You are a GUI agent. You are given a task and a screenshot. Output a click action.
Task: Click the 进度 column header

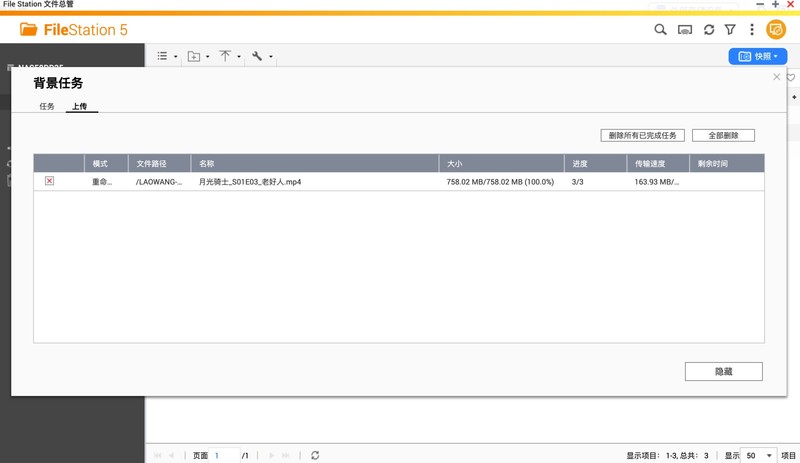pyautogui.click(x=595, y=163)
